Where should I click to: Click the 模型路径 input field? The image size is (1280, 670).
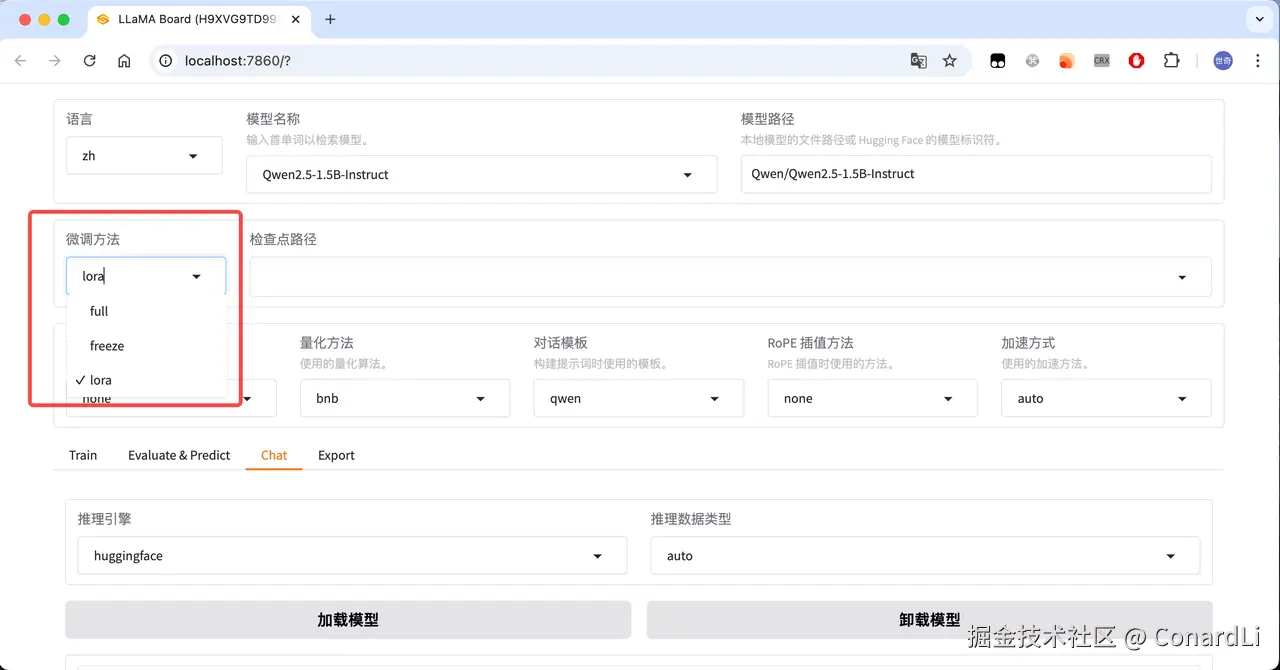point(976,174)
